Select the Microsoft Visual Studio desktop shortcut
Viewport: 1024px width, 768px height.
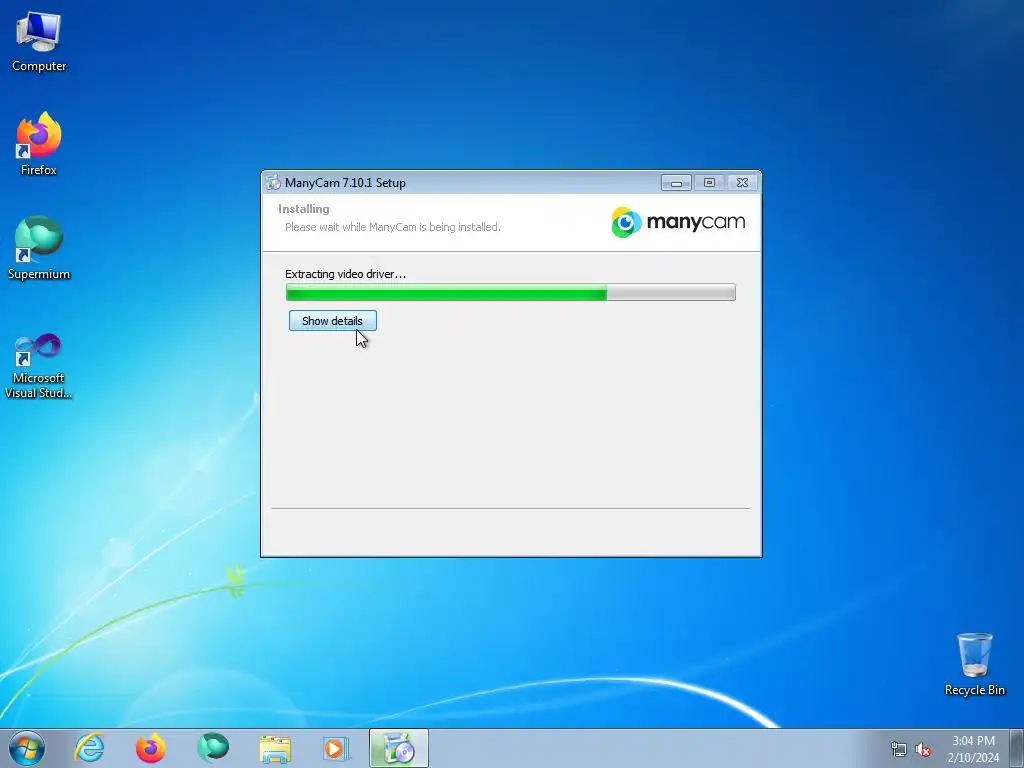coord(39,366)
